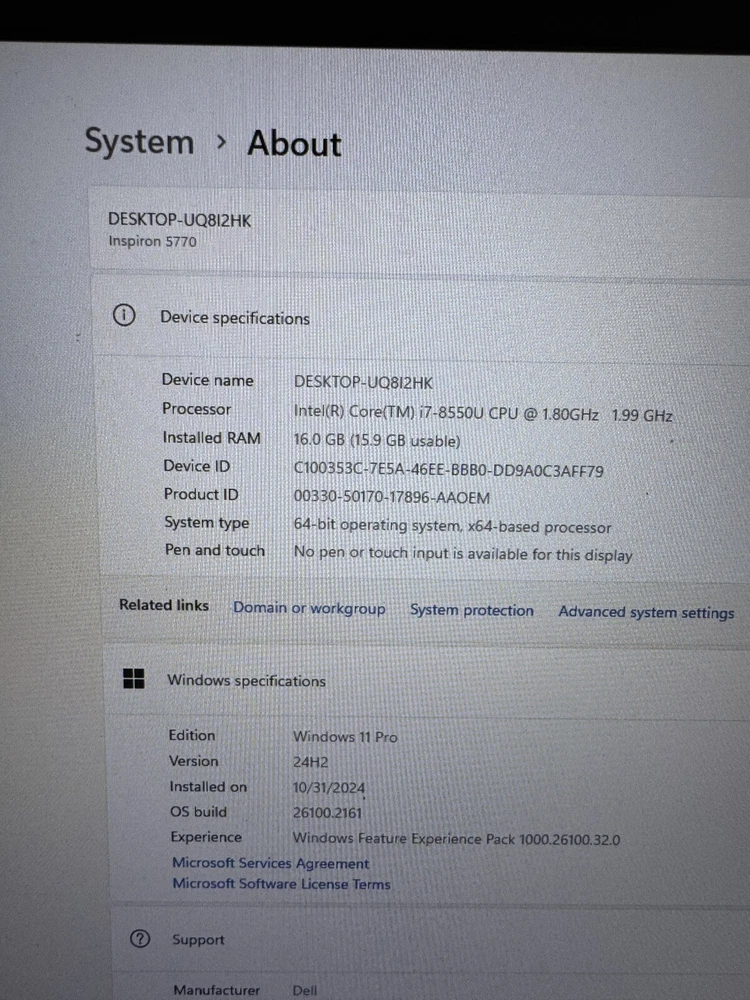Click the OS build number 26100.2161
Image resolution: width=750 pixels, height=1000 pixels.
327,813
